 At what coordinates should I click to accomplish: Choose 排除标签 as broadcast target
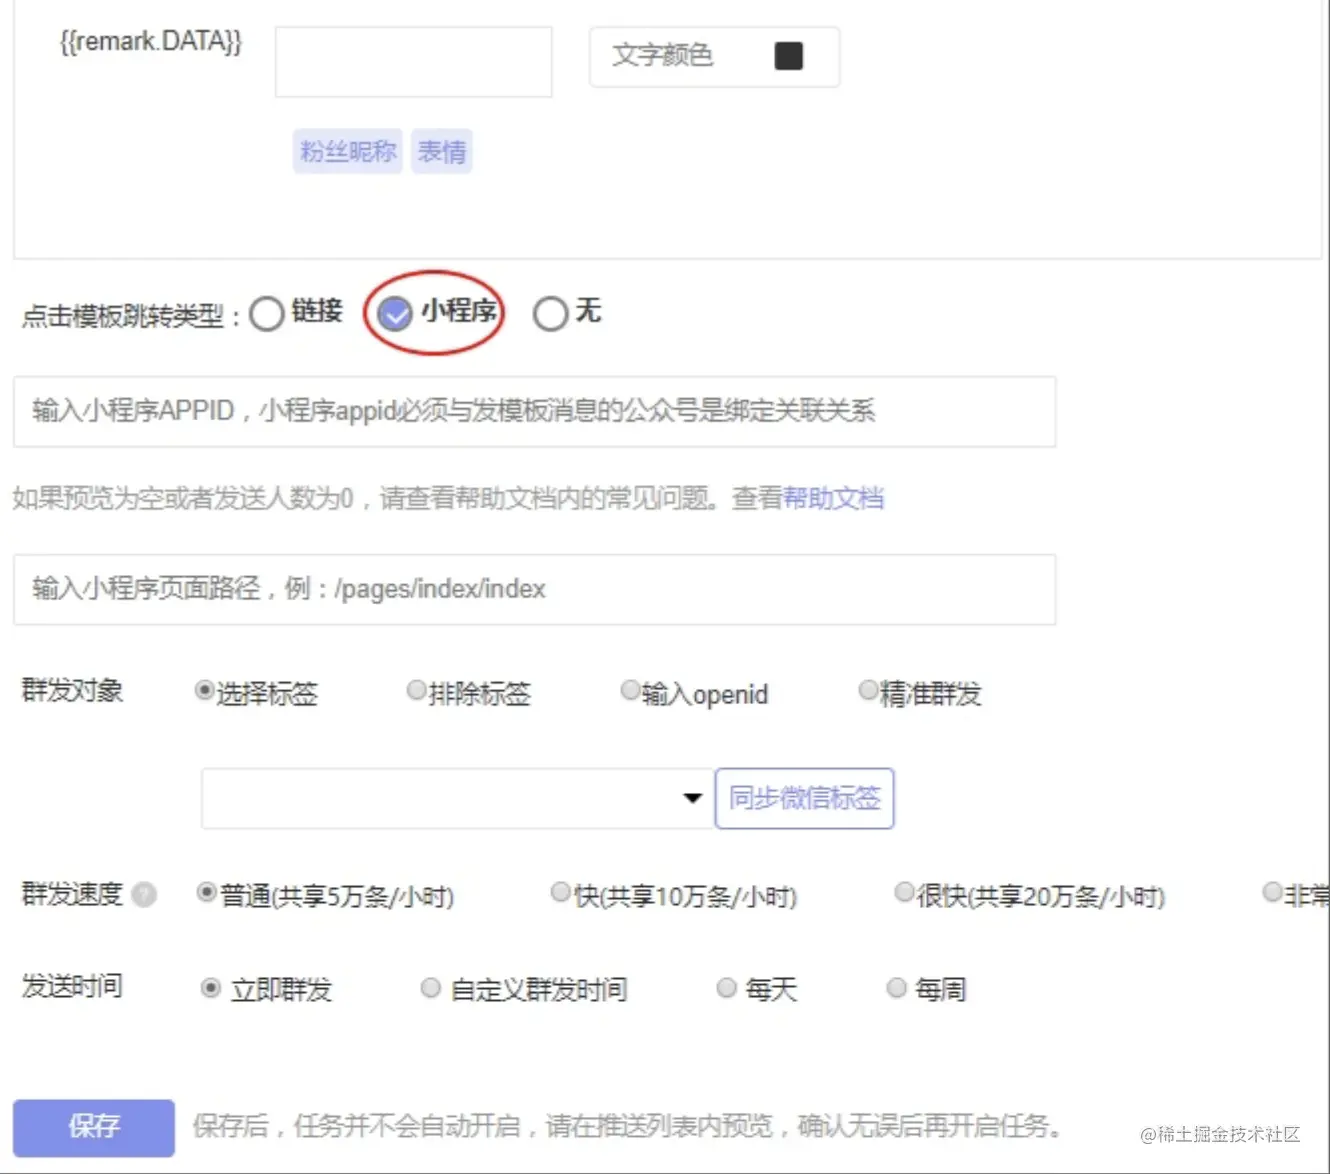tap(416, 690)
